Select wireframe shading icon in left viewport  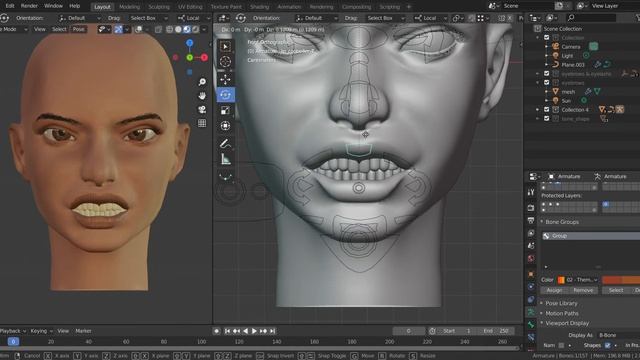pos(169,29)
